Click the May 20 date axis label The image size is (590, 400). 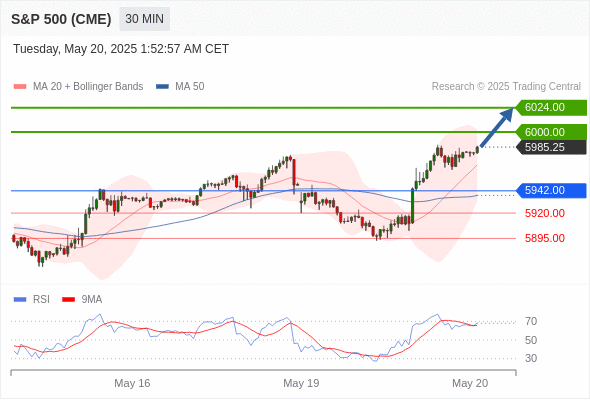click(x=470, y=383)
